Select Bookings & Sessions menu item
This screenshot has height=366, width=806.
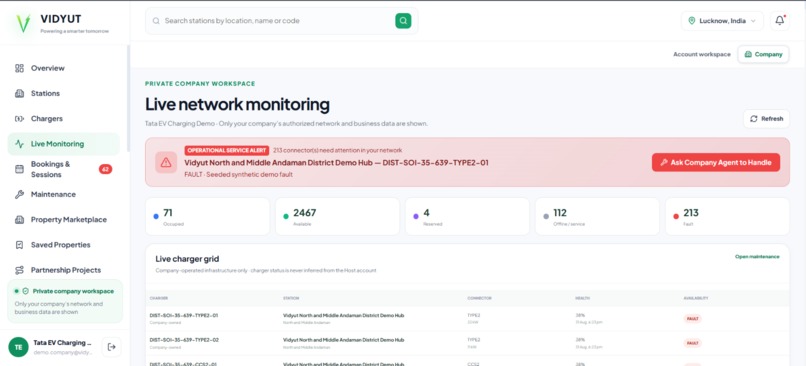click(x=64, y=169)
